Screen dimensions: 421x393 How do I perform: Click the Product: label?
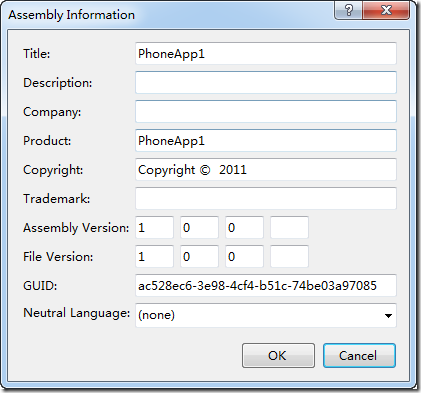click(47, 141)
